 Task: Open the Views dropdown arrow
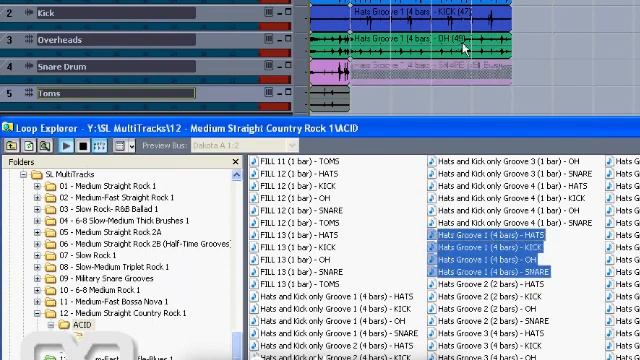pyautogui.click(x=131, y=146)
